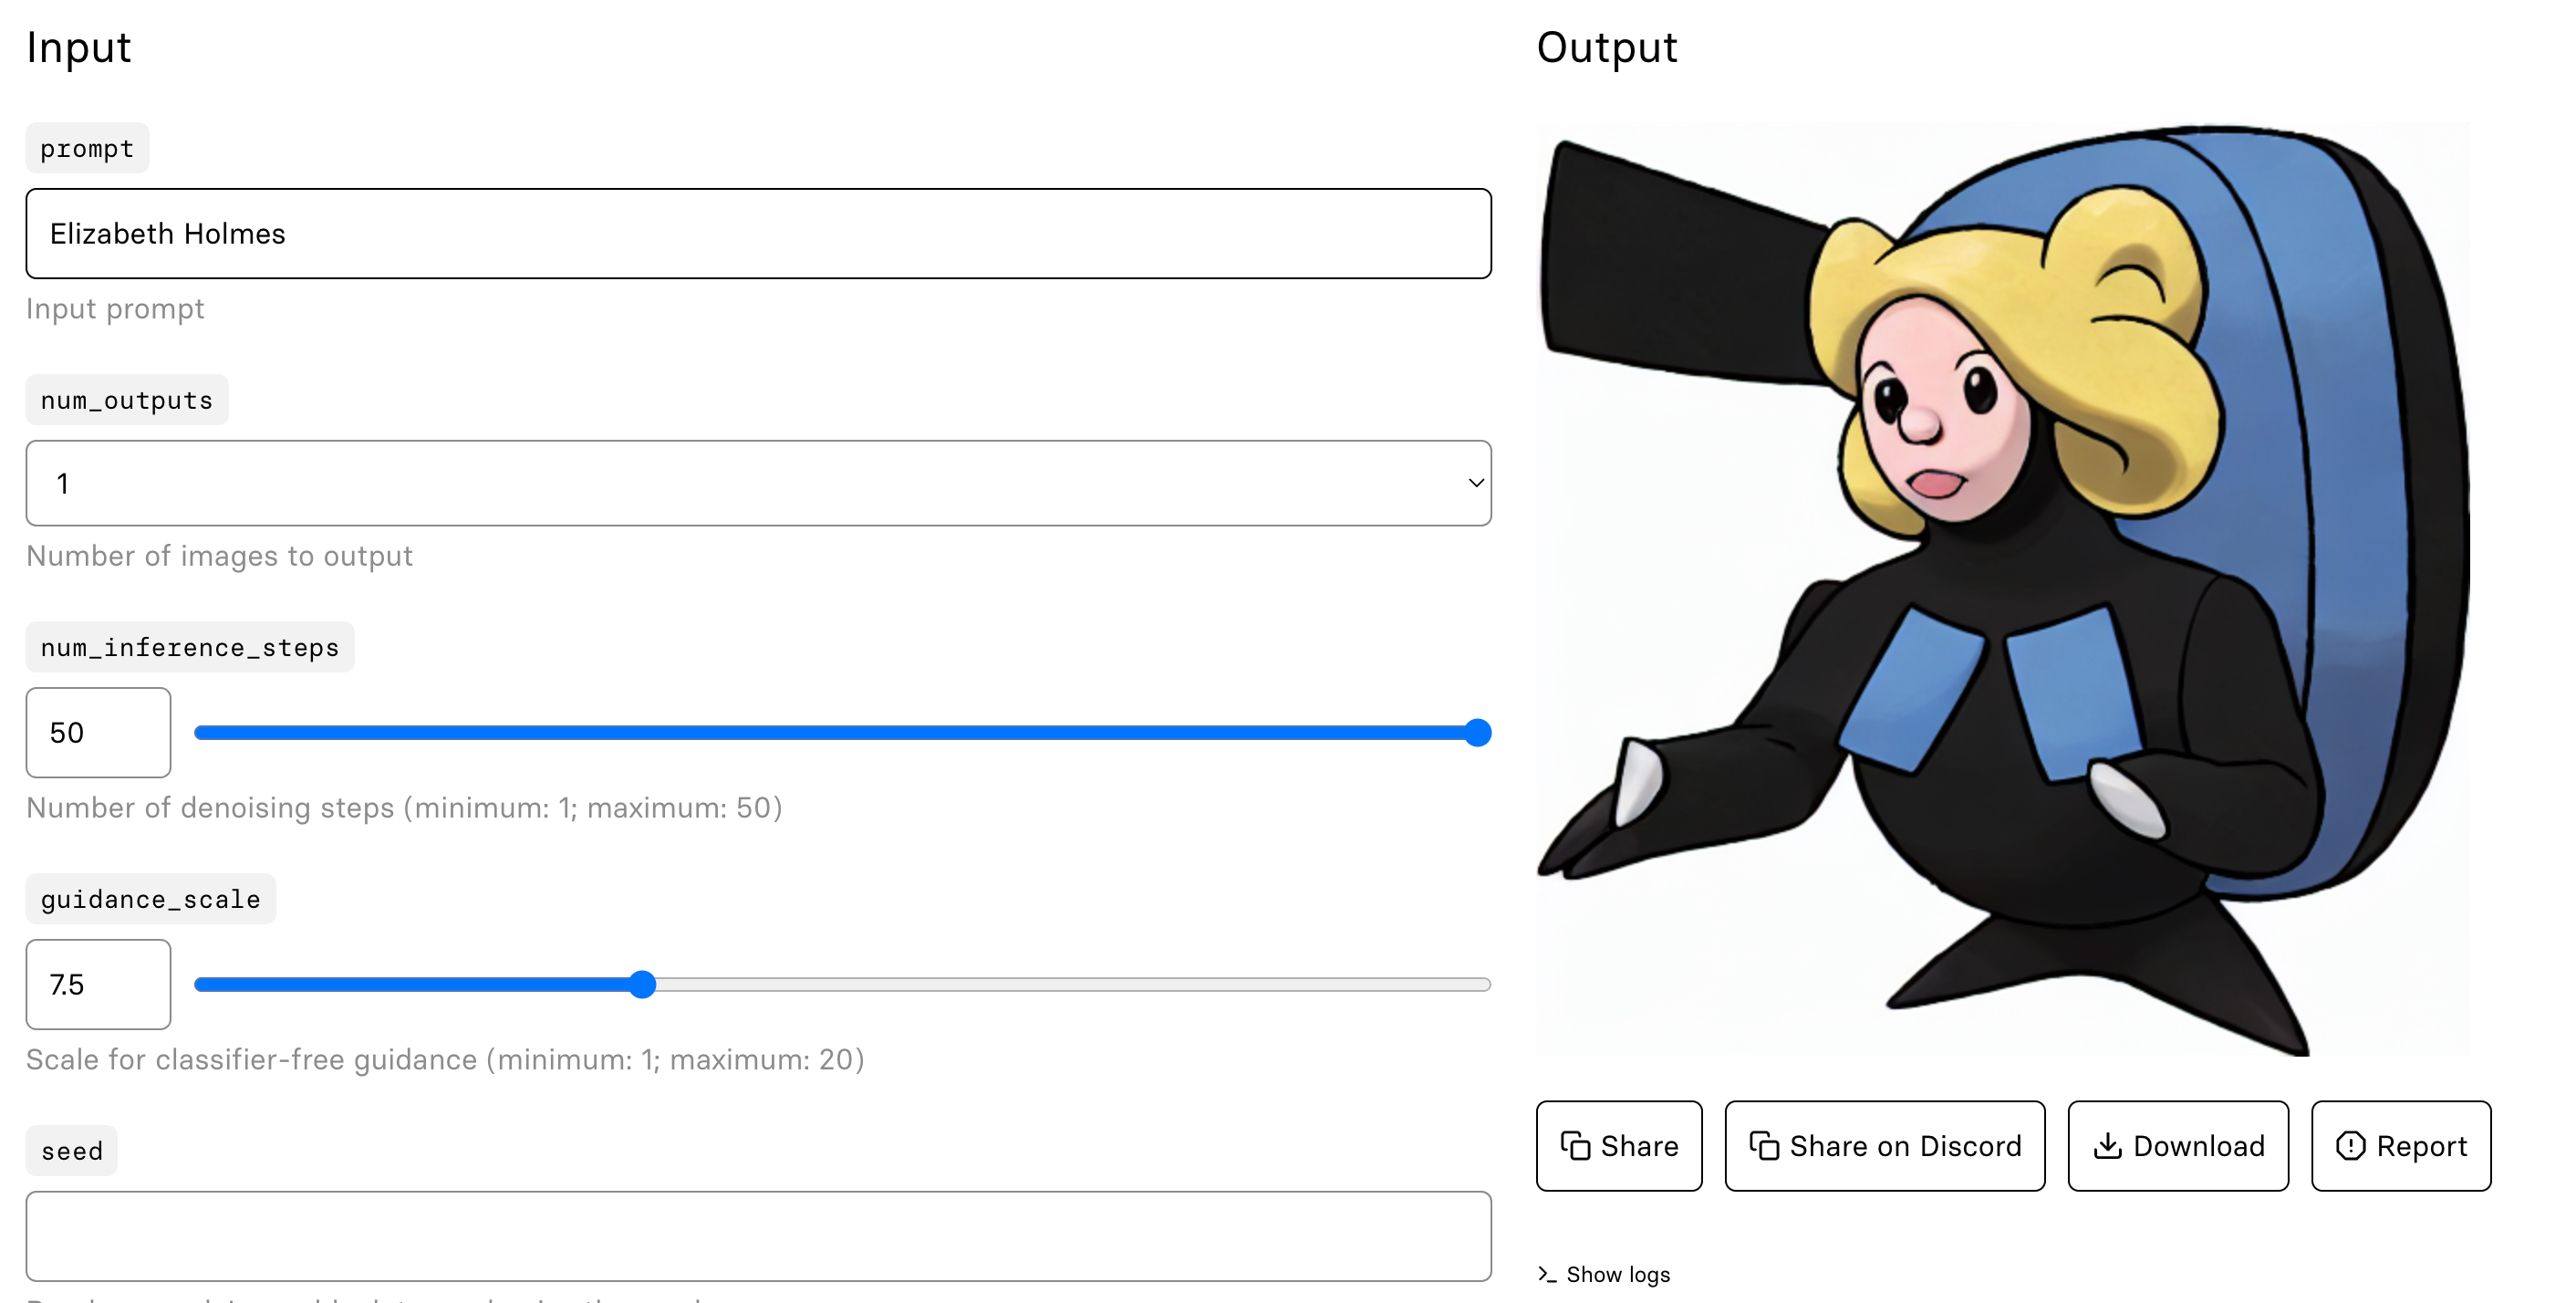Focus the prompt field containing Elizabeth Holmes
The height and width of the screenshot is (1303, 2576).
point(758,233)
